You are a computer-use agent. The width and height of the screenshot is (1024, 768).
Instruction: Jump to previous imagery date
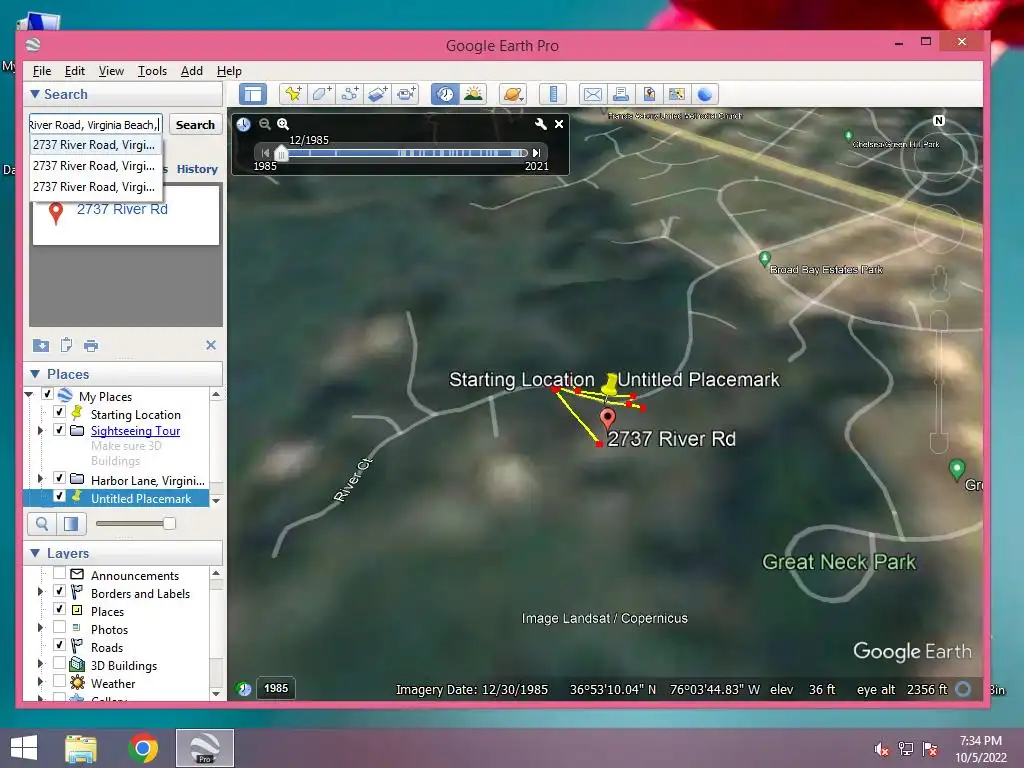(x=265, y=153)
